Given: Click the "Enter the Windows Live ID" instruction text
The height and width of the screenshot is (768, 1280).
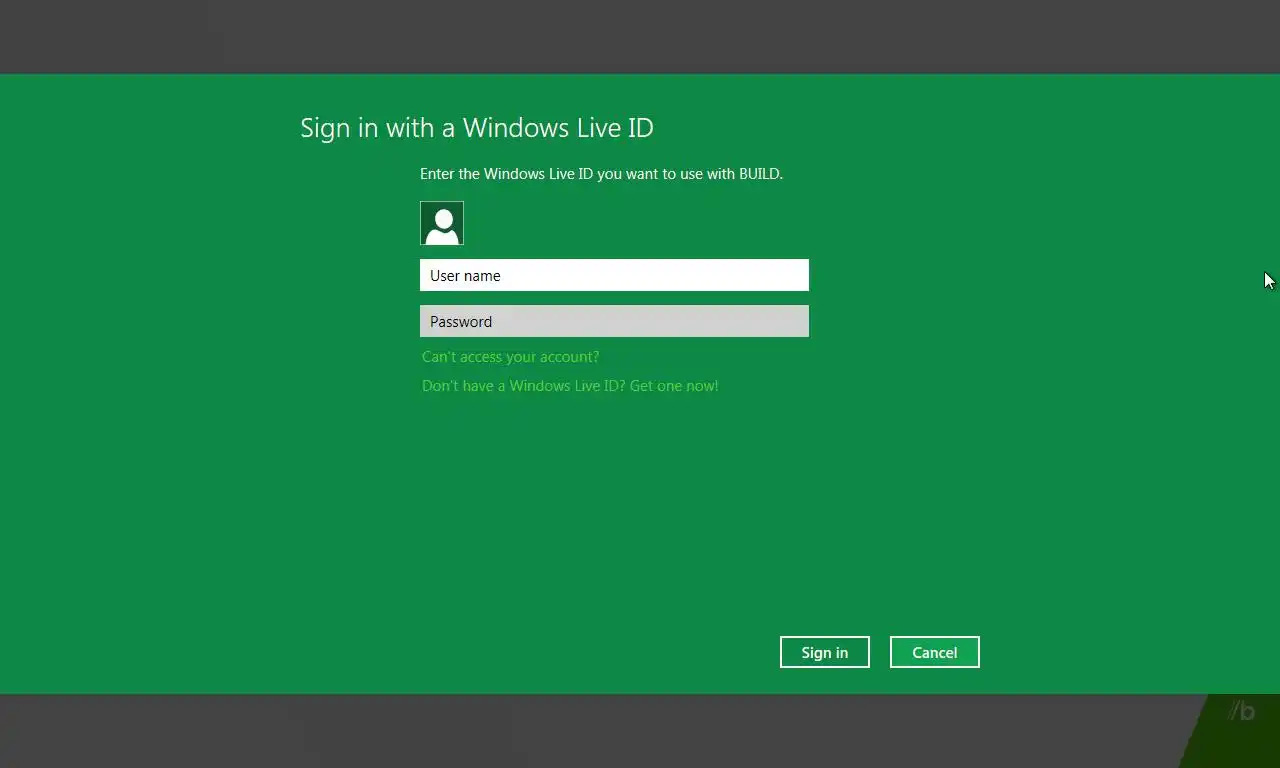Looking at the screenshot, I should tap(601, 174).
